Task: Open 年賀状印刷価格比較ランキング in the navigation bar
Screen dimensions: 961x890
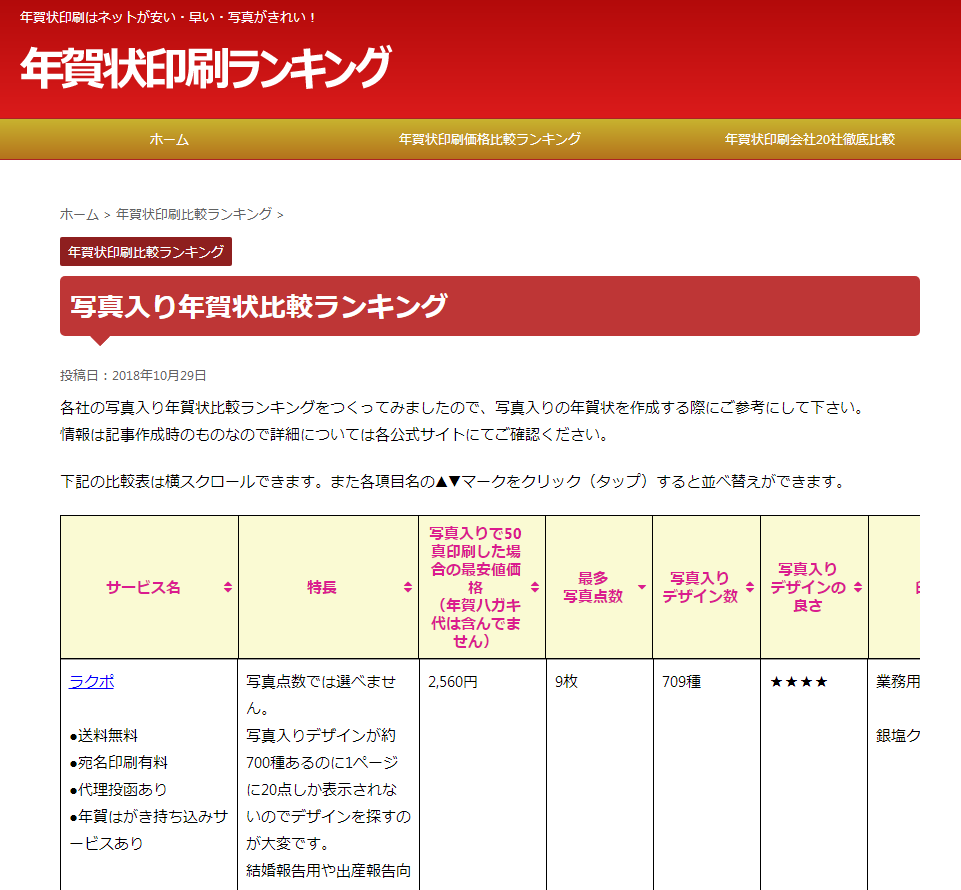Action: point(489,140)
